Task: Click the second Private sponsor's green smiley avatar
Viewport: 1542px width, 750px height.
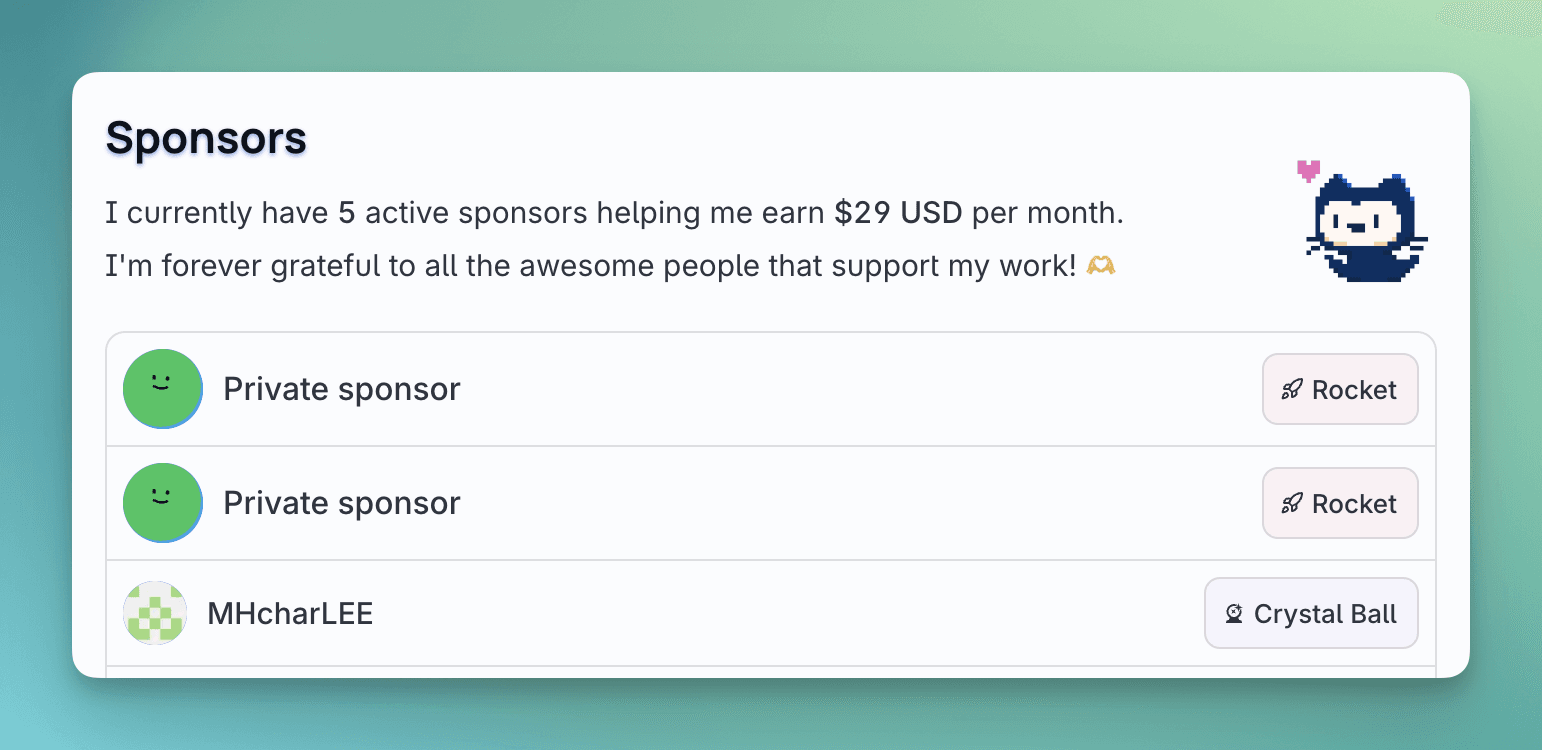Action: pyautogui.click(x=163, y=503)
